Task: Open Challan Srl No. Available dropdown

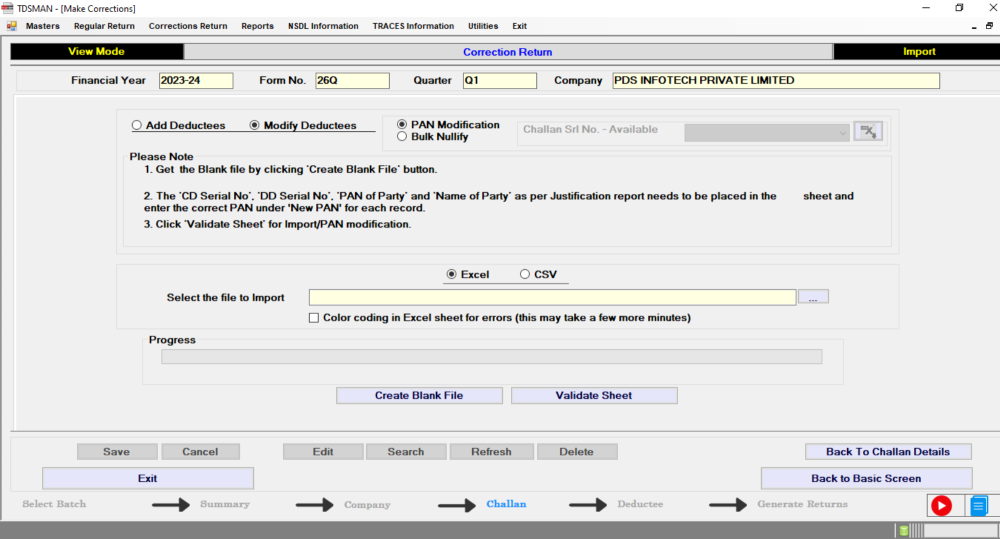Action: click(x=767, y=133)
